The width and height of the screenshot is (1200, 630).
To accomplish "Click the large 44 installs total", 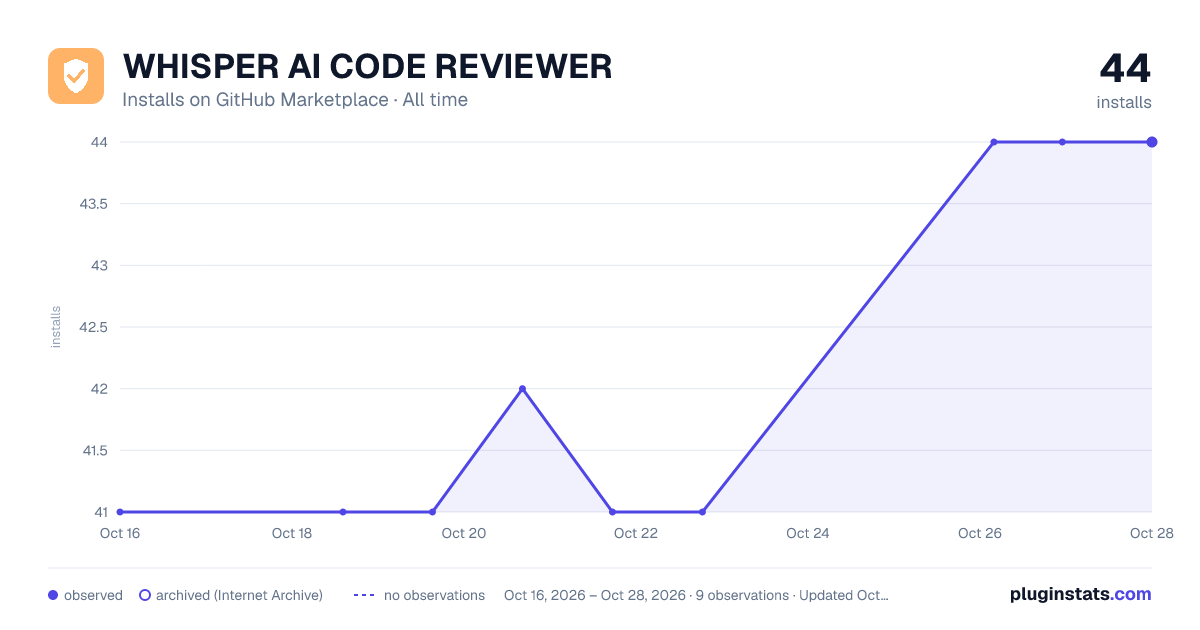I will point(1125,69).
